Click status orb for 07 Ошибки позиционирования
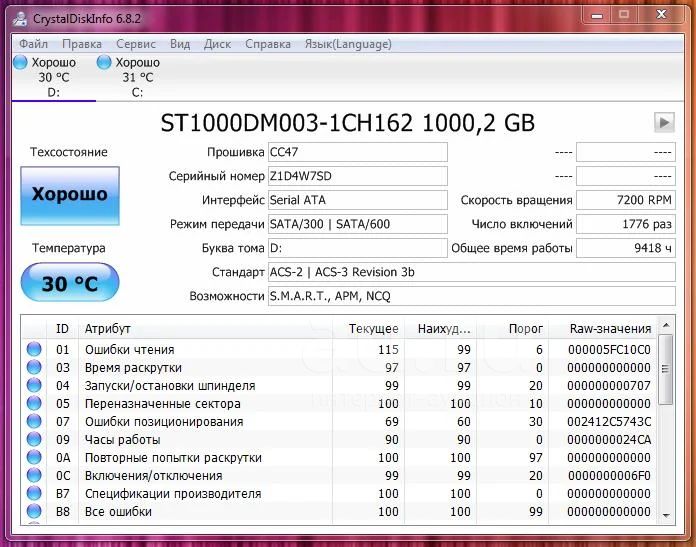This screenshot has height=547, width=696. pyautogui.click(x=34, y=421)
